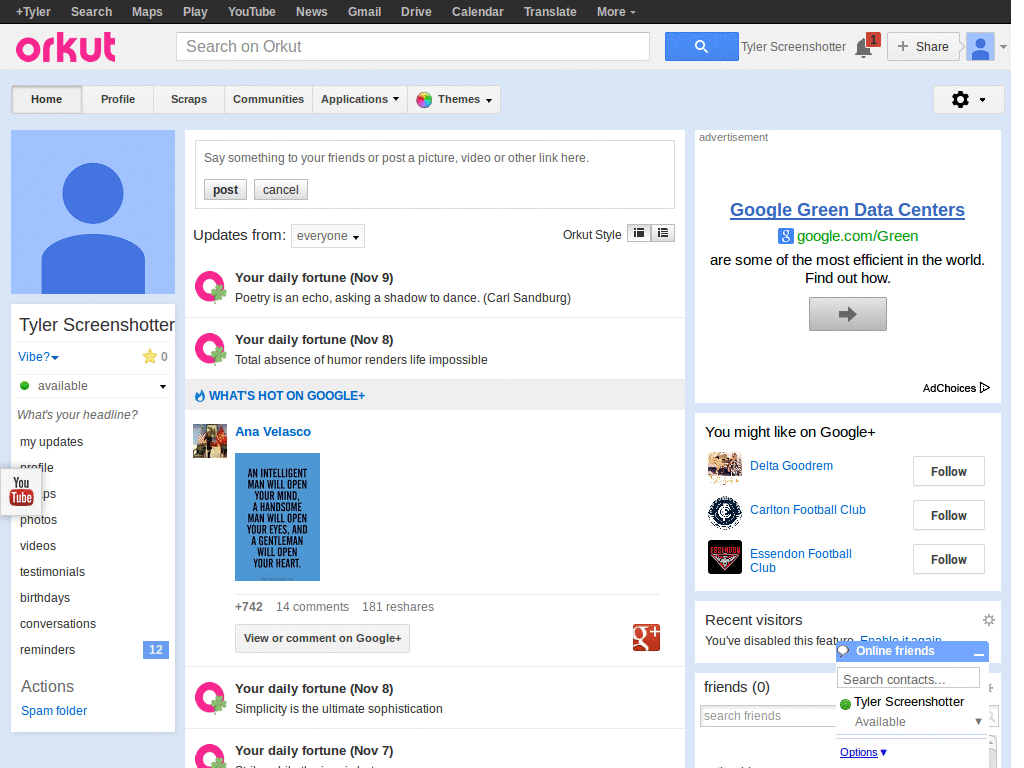Viewport: 1024px width, 768px height.
Task: Open the notifications bell icon
Action: [864, 48]
